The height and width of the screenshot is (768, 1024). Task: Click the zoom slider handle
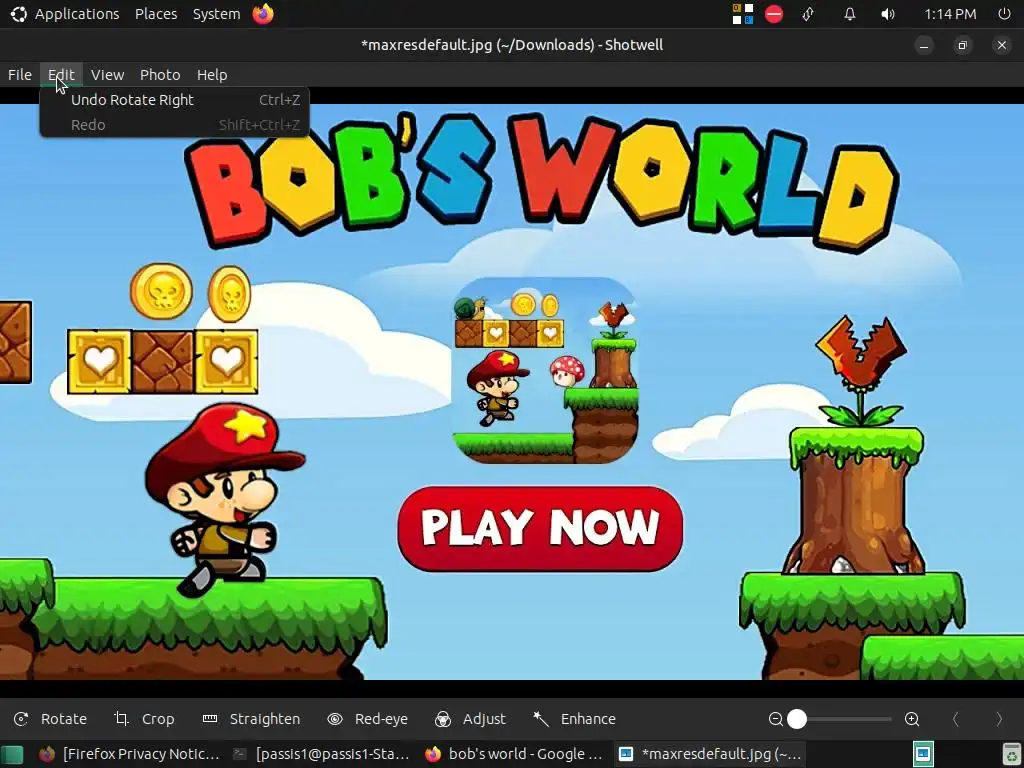[797, 719]
